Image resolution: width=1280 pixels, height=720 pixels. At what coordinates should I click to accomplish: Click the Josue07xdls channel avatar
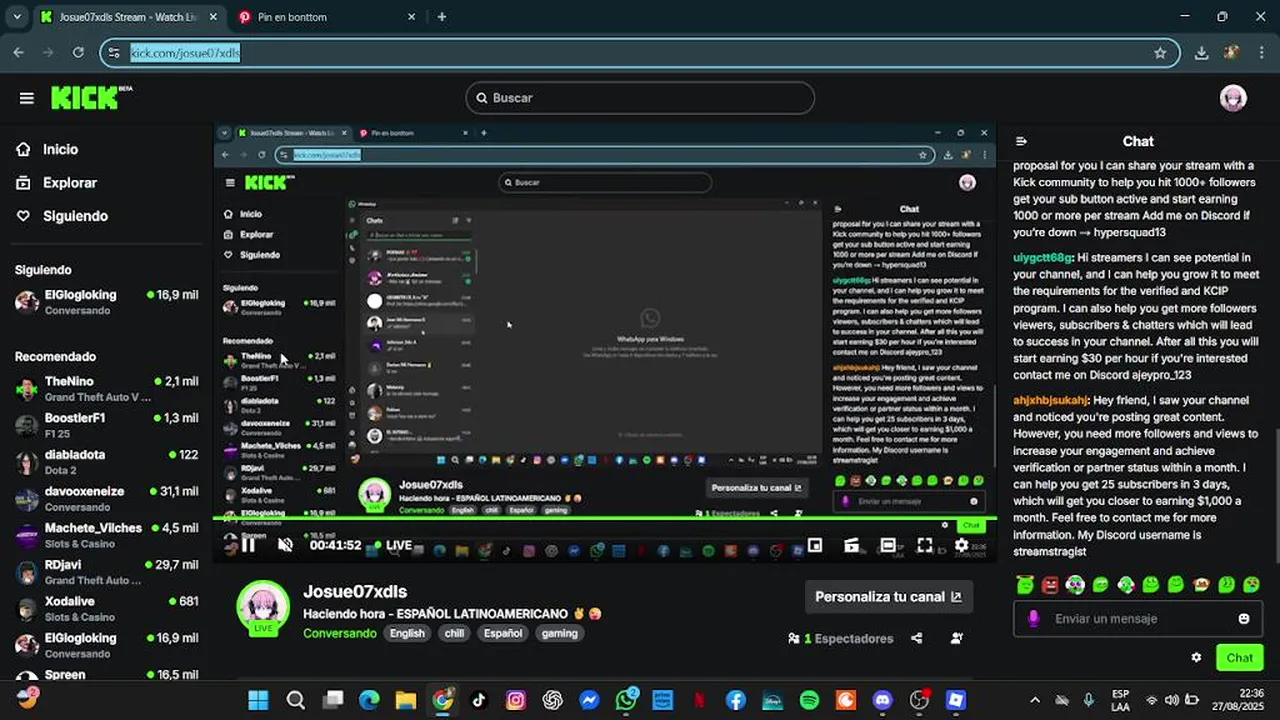tap(263, 606)
